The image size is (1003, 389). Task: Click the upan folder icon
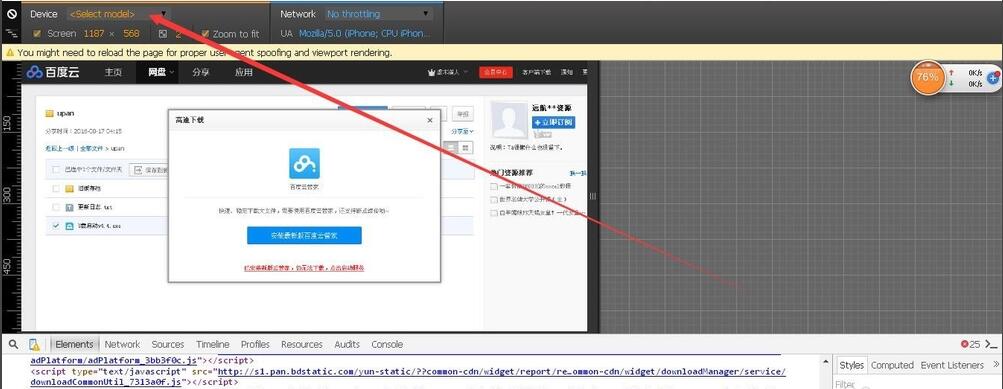[x=49, y=113]
